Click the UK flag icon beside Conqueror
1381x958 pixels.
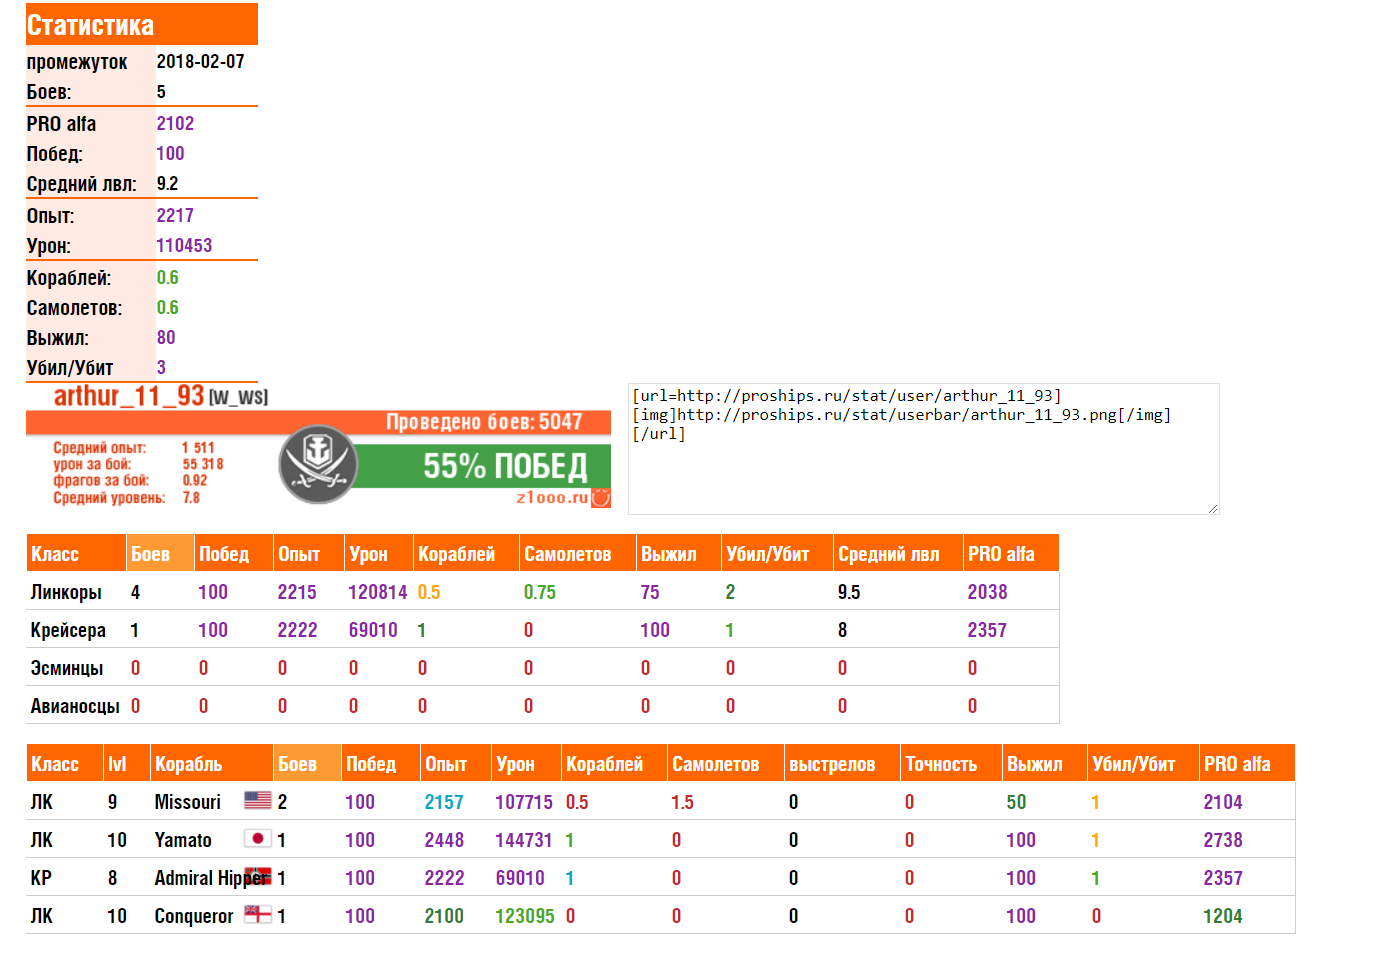point(258,914)
